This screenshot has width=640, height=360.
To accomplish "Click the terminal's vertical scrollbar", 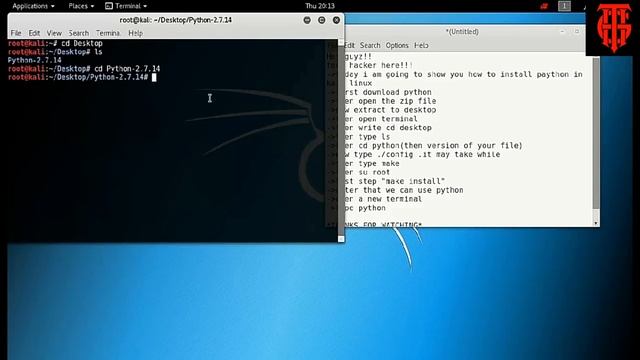I will click(341, 141).
